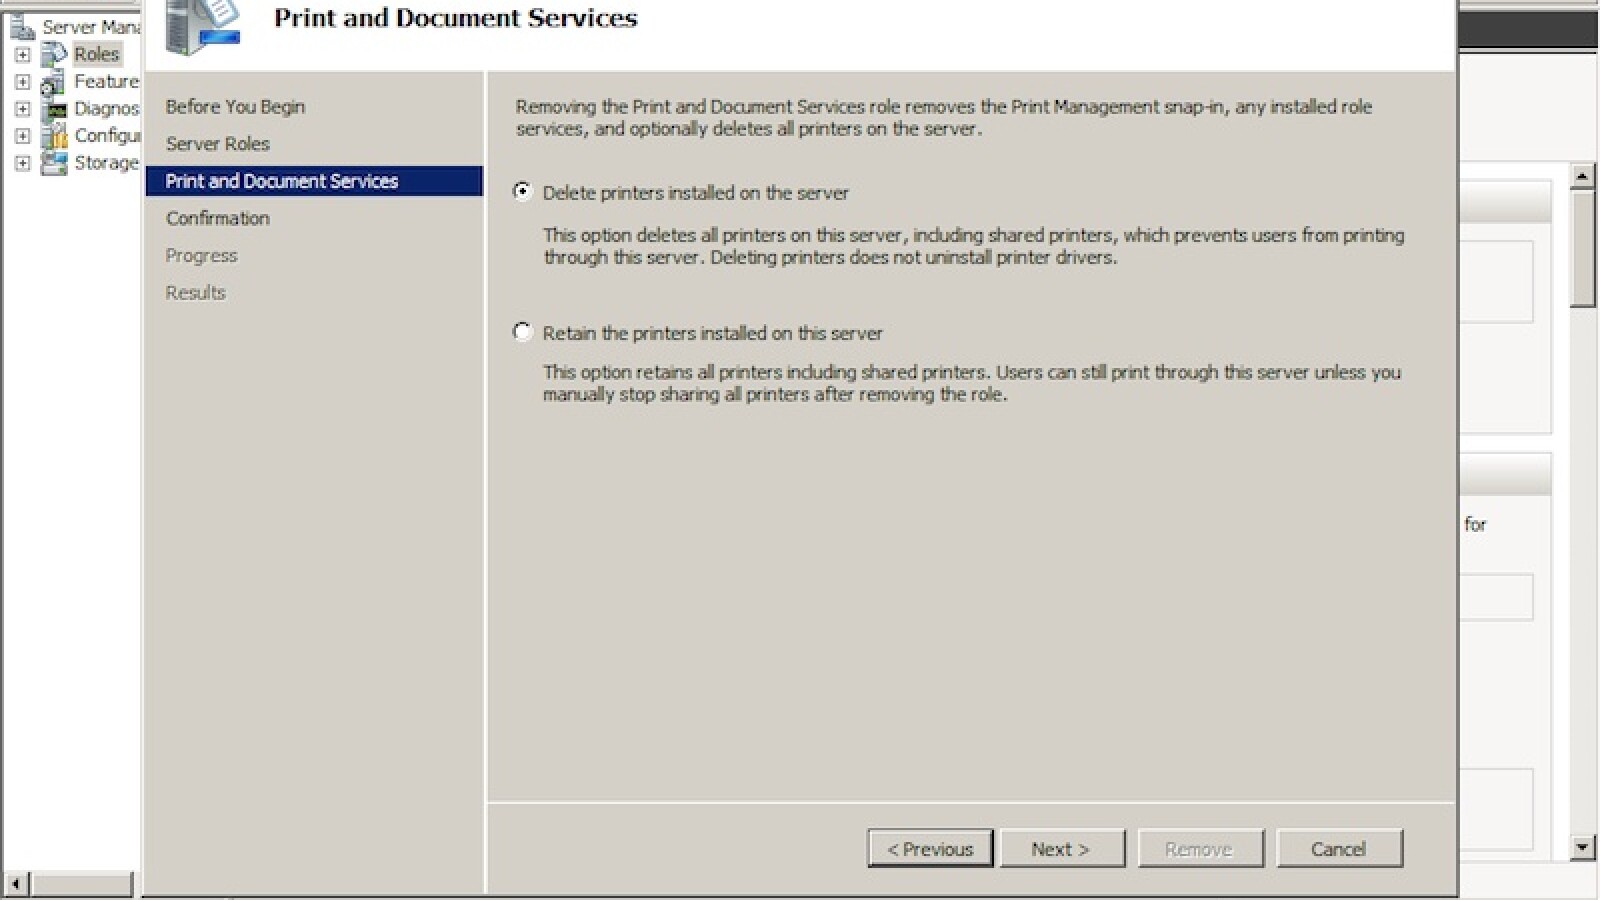Click the Storage icon in the left pane
This screenshot has width=1600, height=900.
[x=55, y=162]
